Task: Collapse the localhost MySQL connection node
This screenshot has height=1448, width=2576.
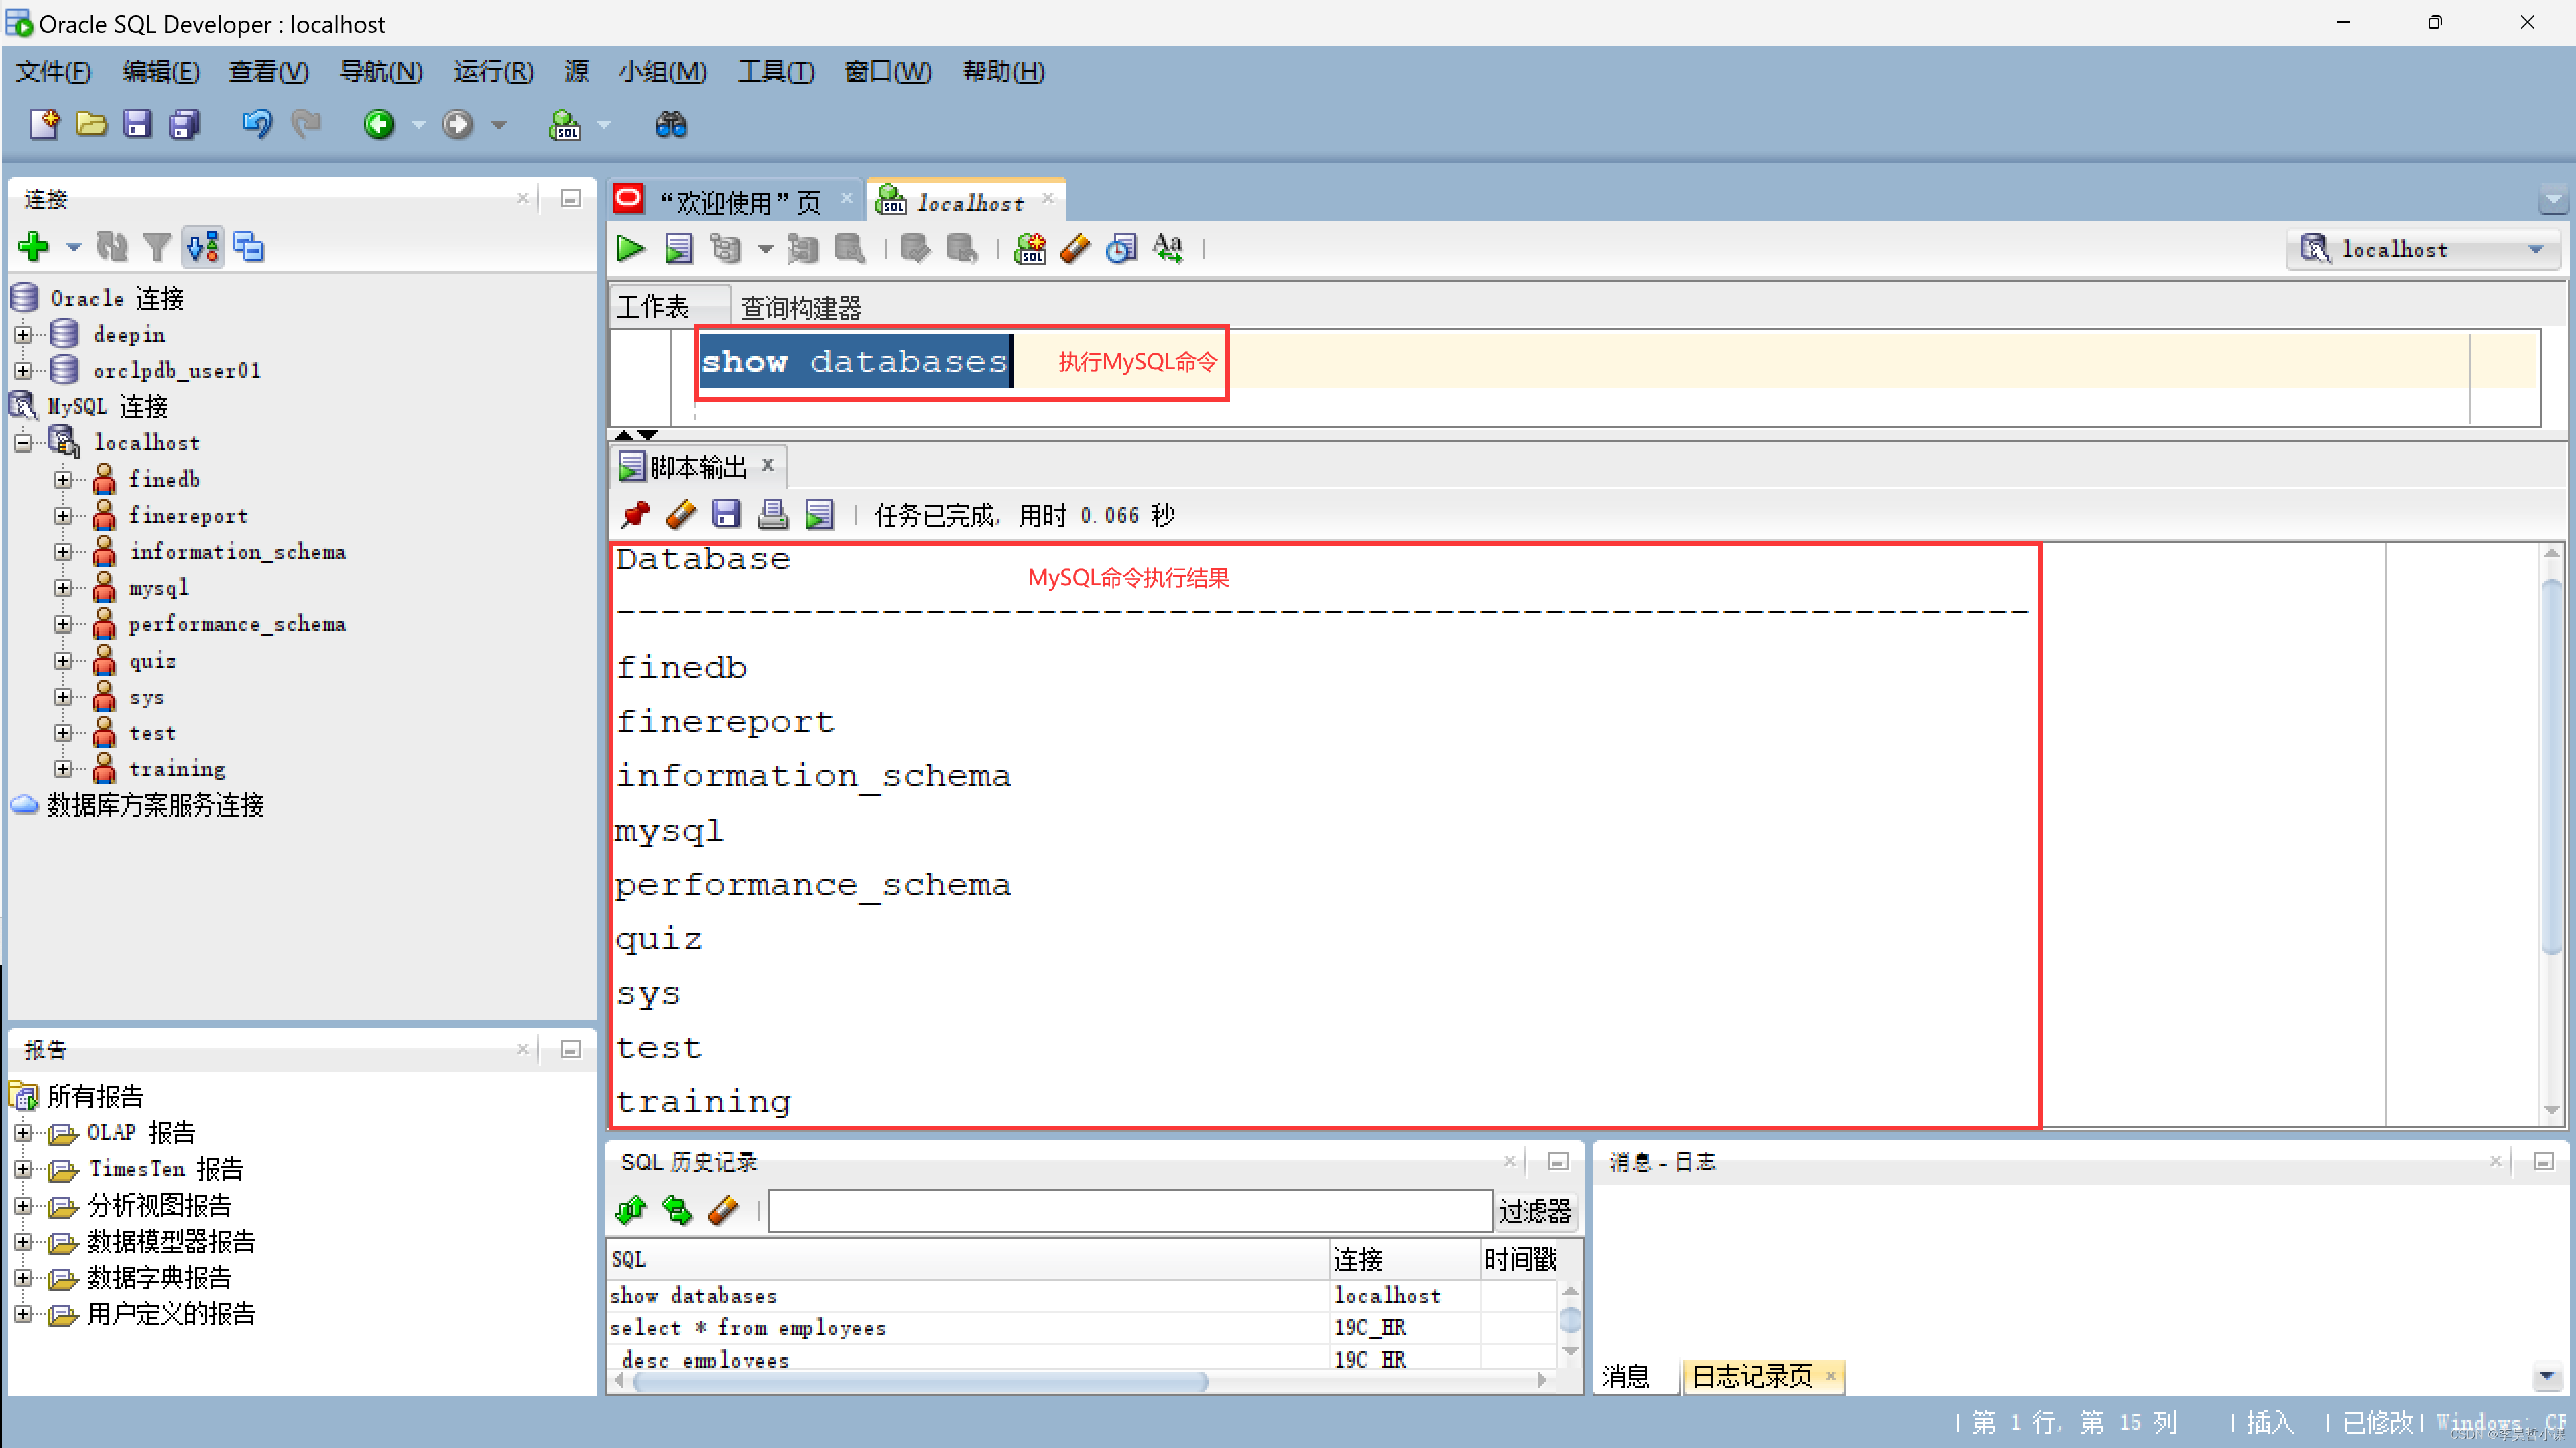Action: (24, 443)
